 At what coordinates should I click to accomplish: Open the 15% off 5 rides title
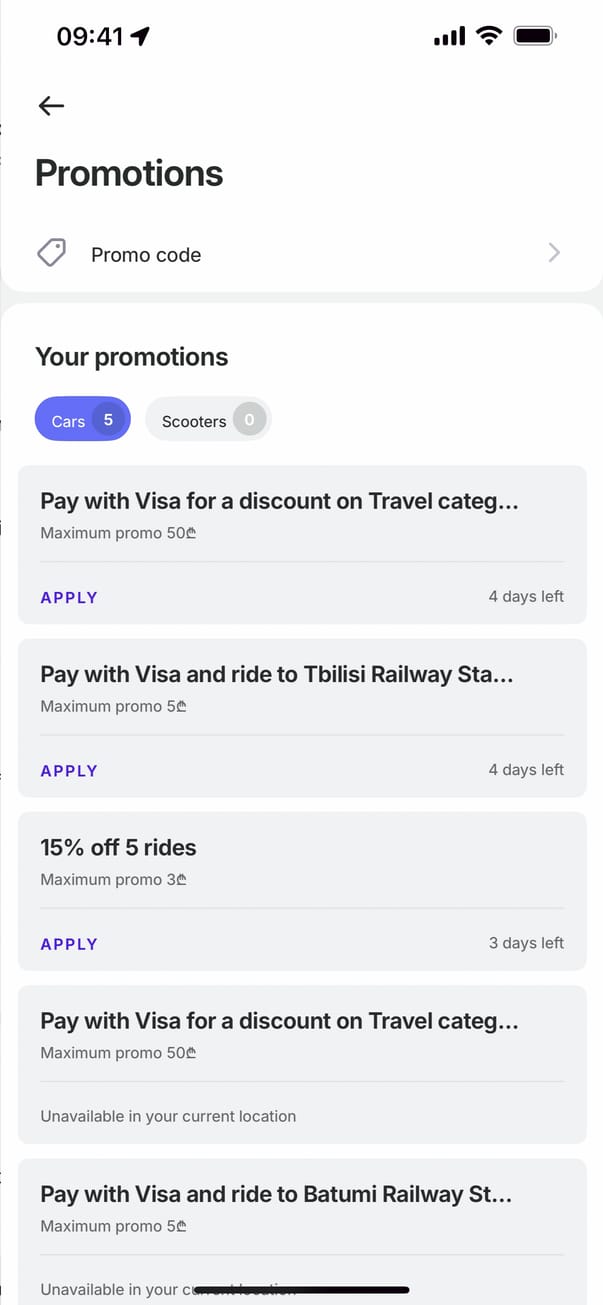tap(118, 848)
